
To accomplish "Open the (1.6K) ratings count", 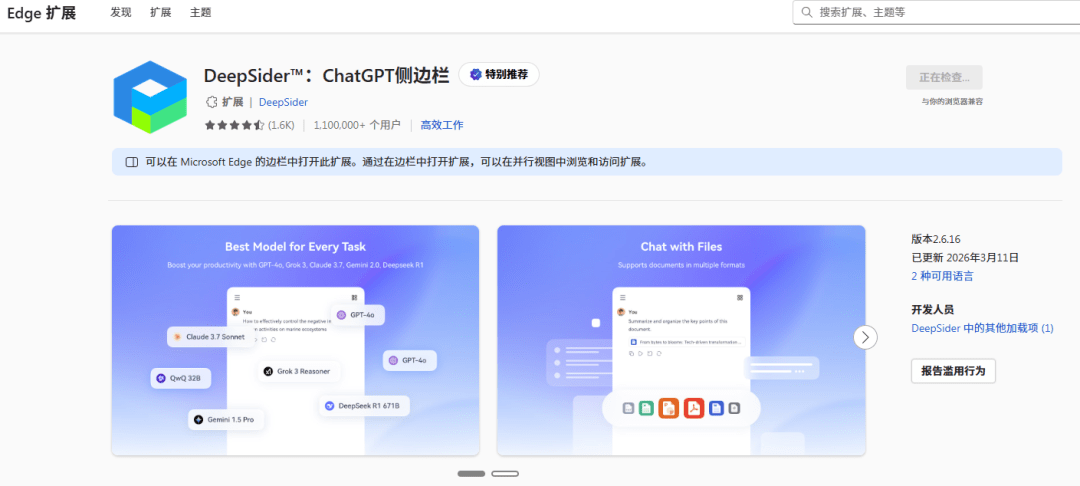I will tap(281, 125).
